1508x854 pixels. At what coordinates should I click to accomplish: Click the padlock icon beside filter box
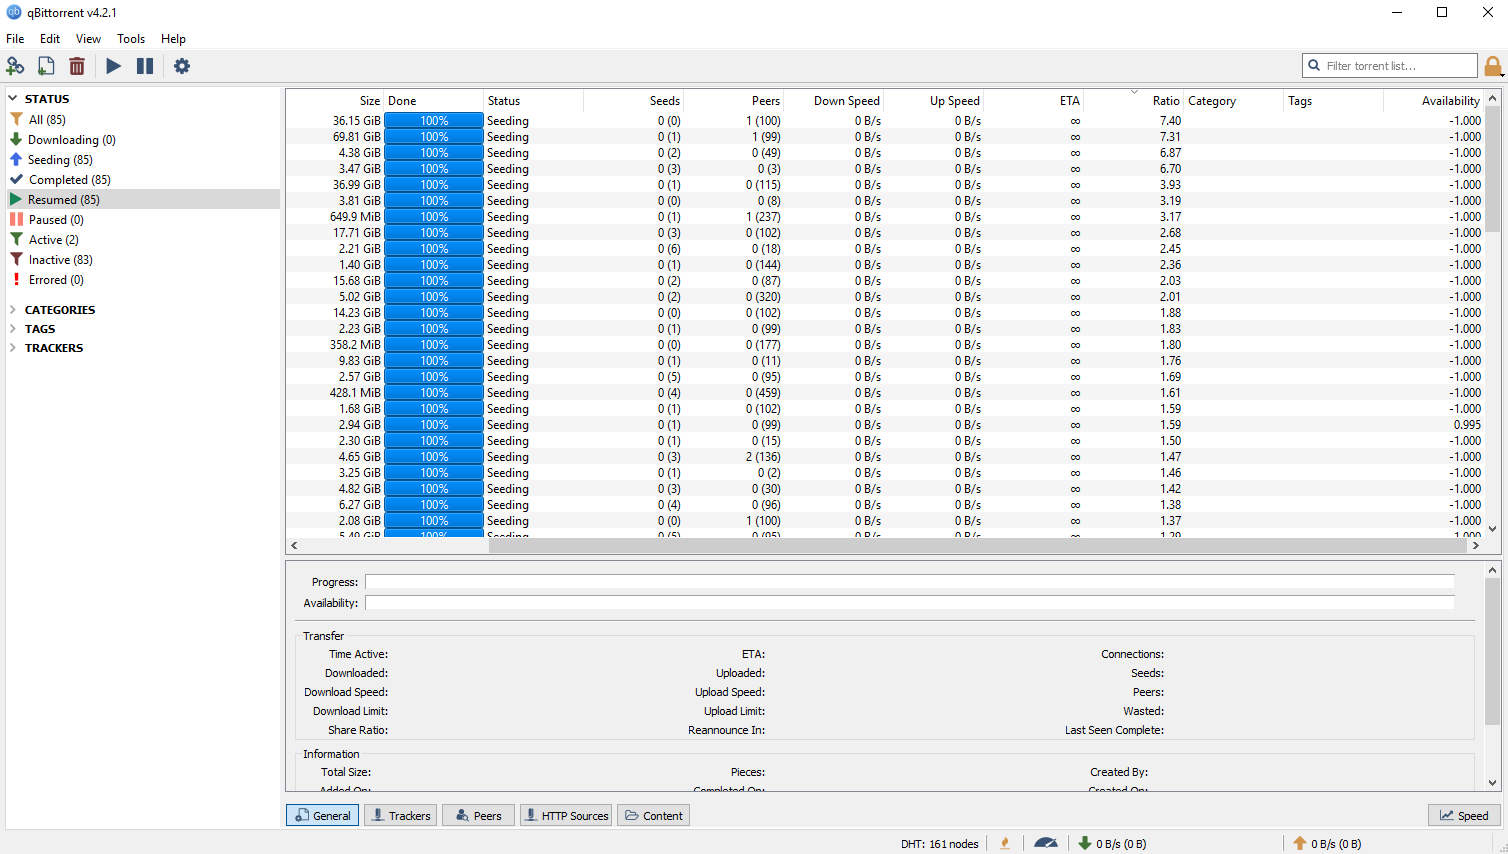(x=1492, y=66)
